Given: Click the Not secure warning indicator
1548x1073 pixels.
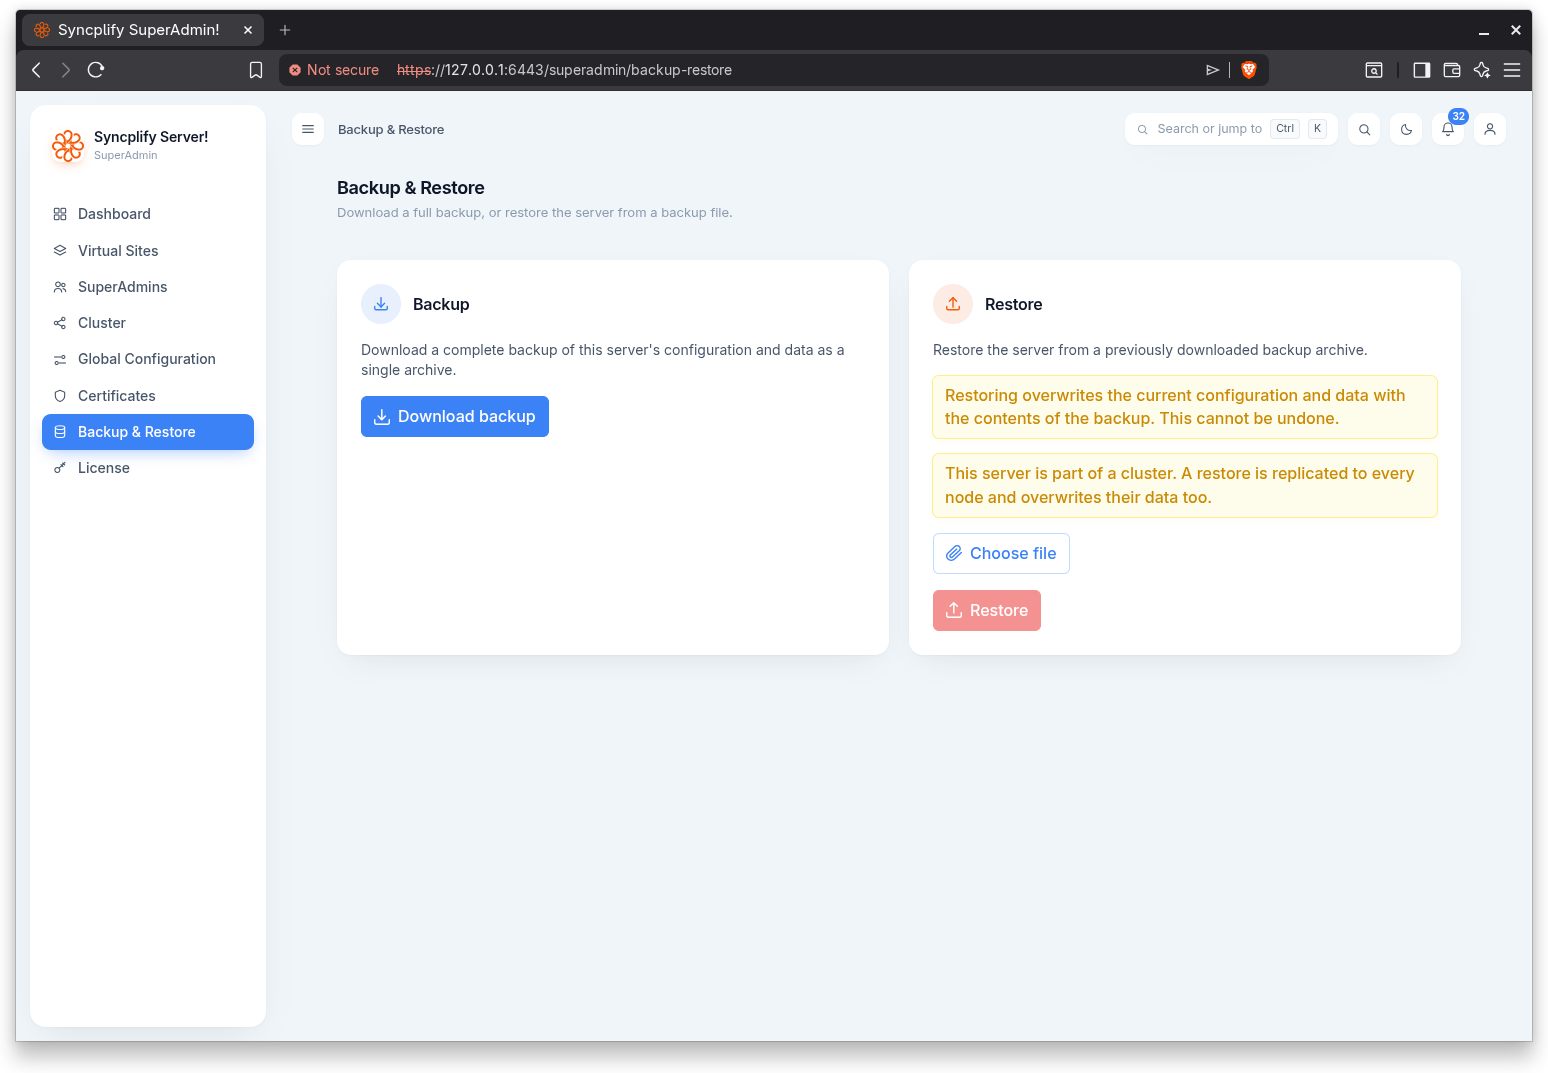Looking at the screenshot, I should 334,70.
